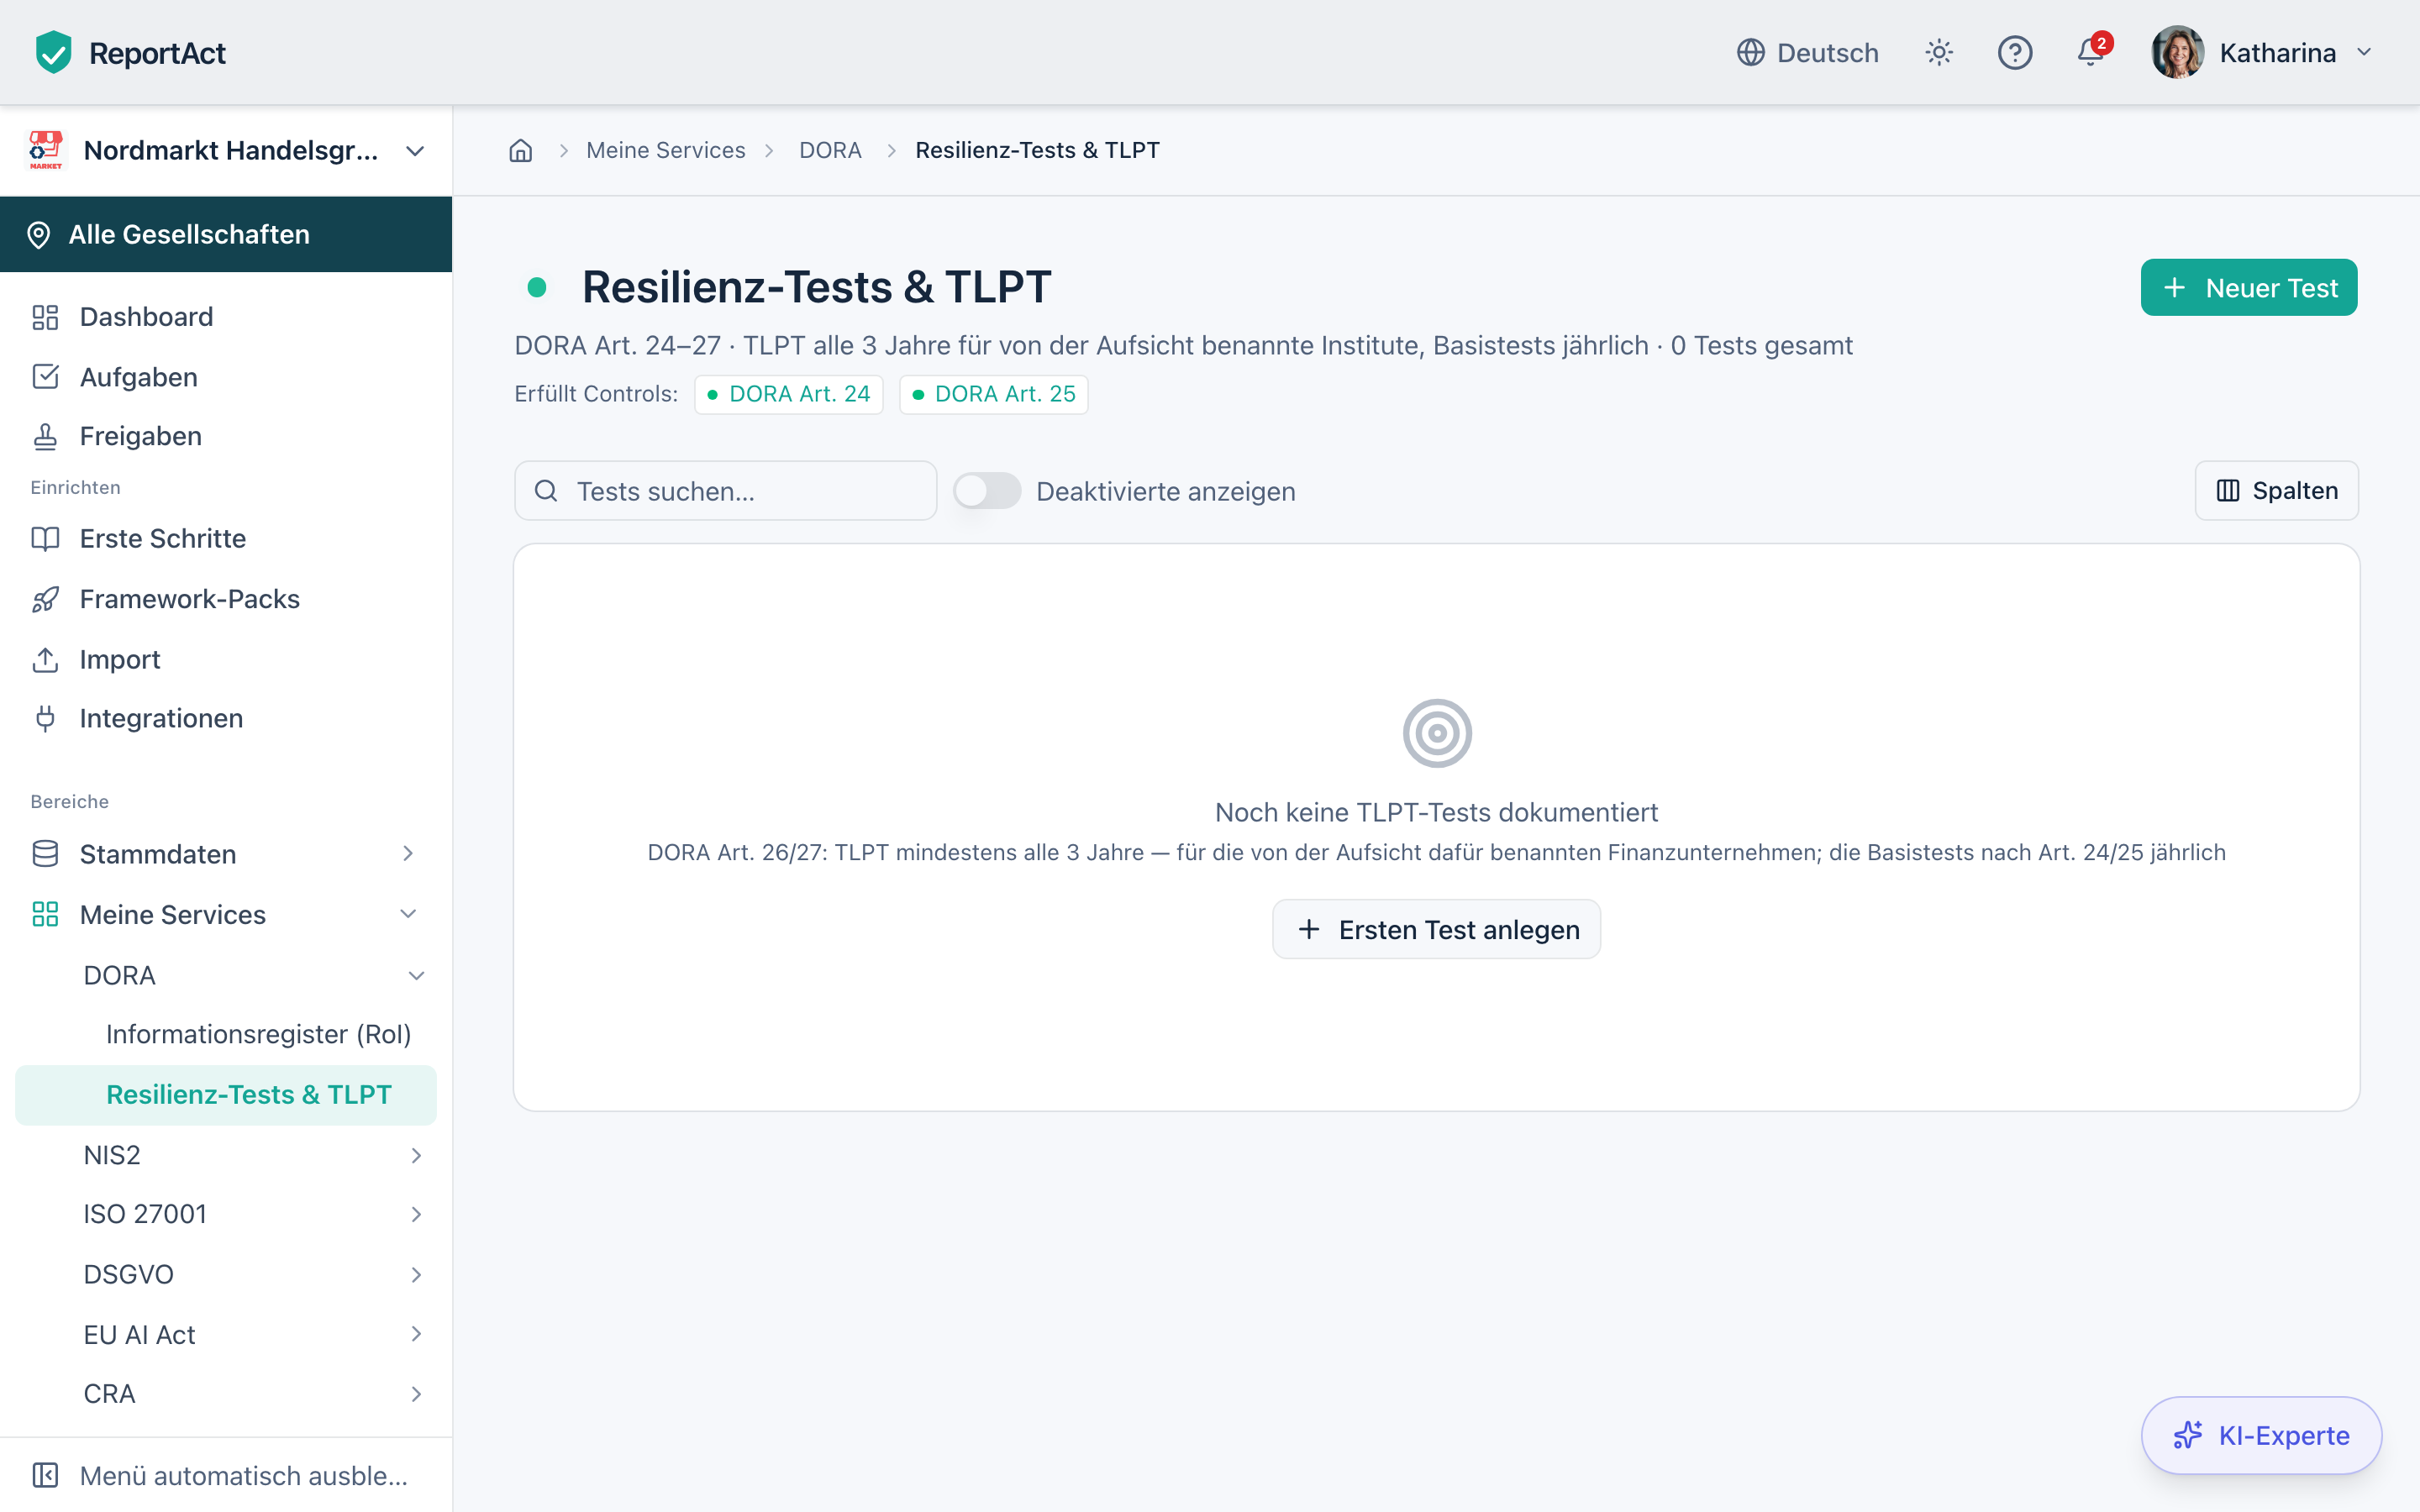
Task: Open DORA breadcrumb link
Action: [x=830, y=150]
